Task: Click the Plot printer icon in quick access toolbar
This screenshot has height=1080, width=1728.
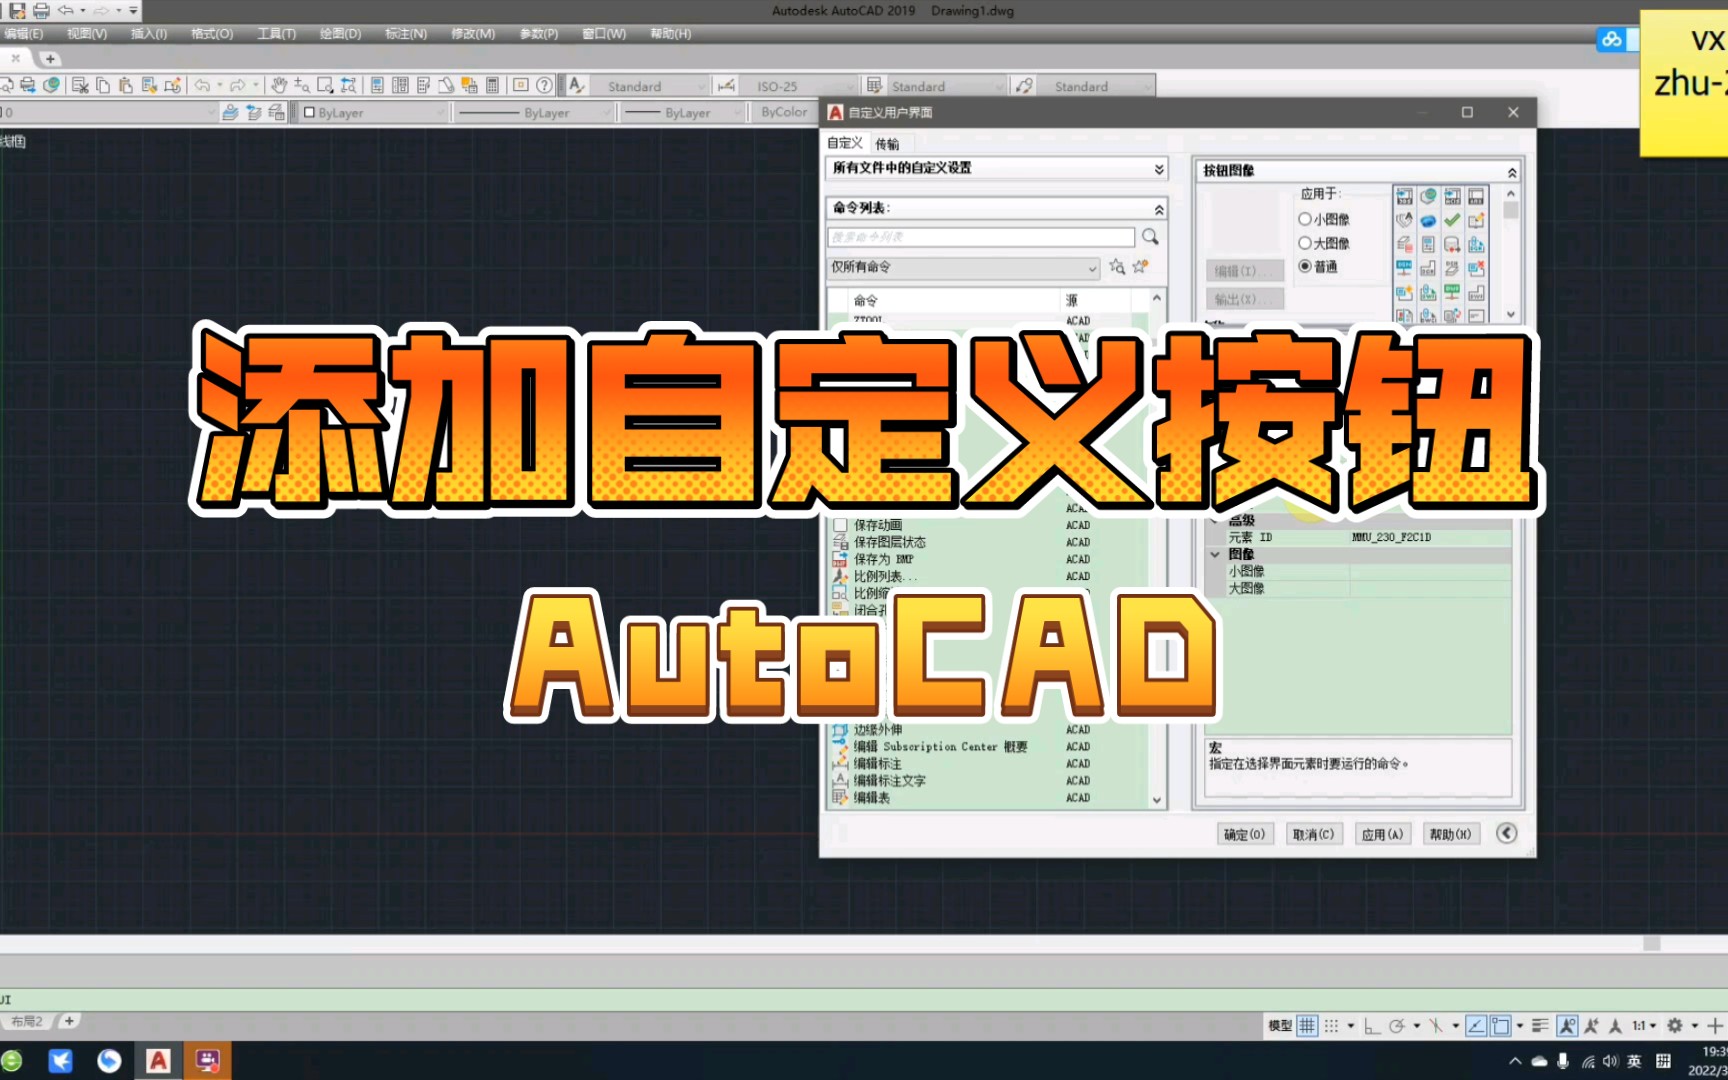Action: [x=41, y=11]
